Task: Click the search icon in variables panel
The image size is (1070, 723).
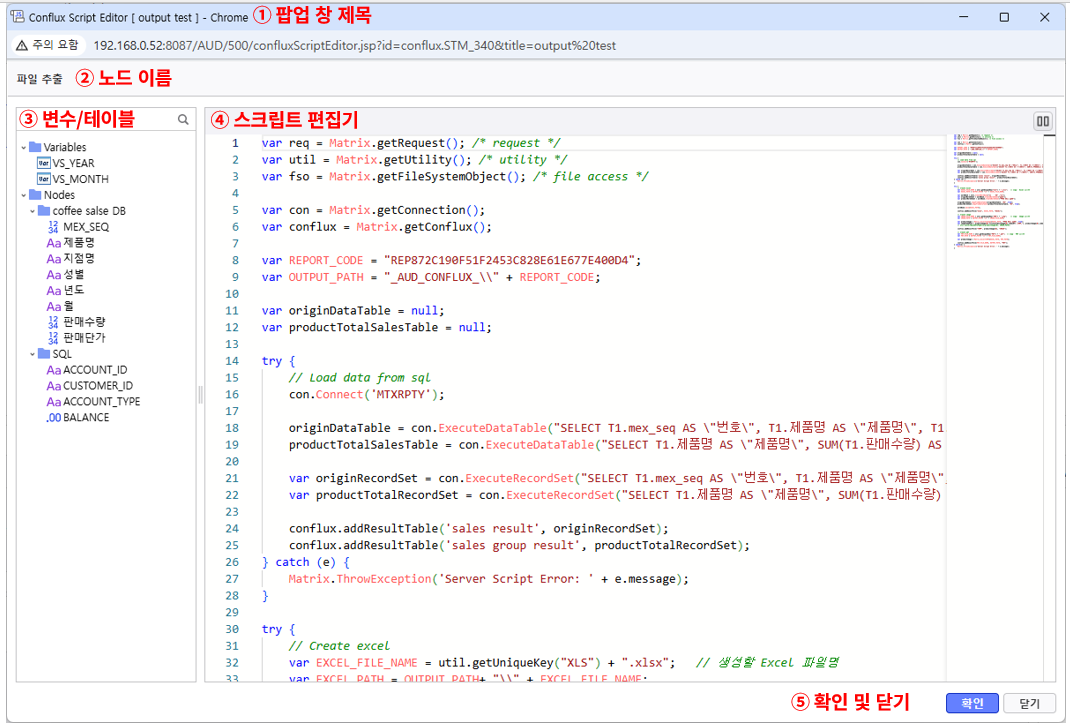Action: pos(183,120)
